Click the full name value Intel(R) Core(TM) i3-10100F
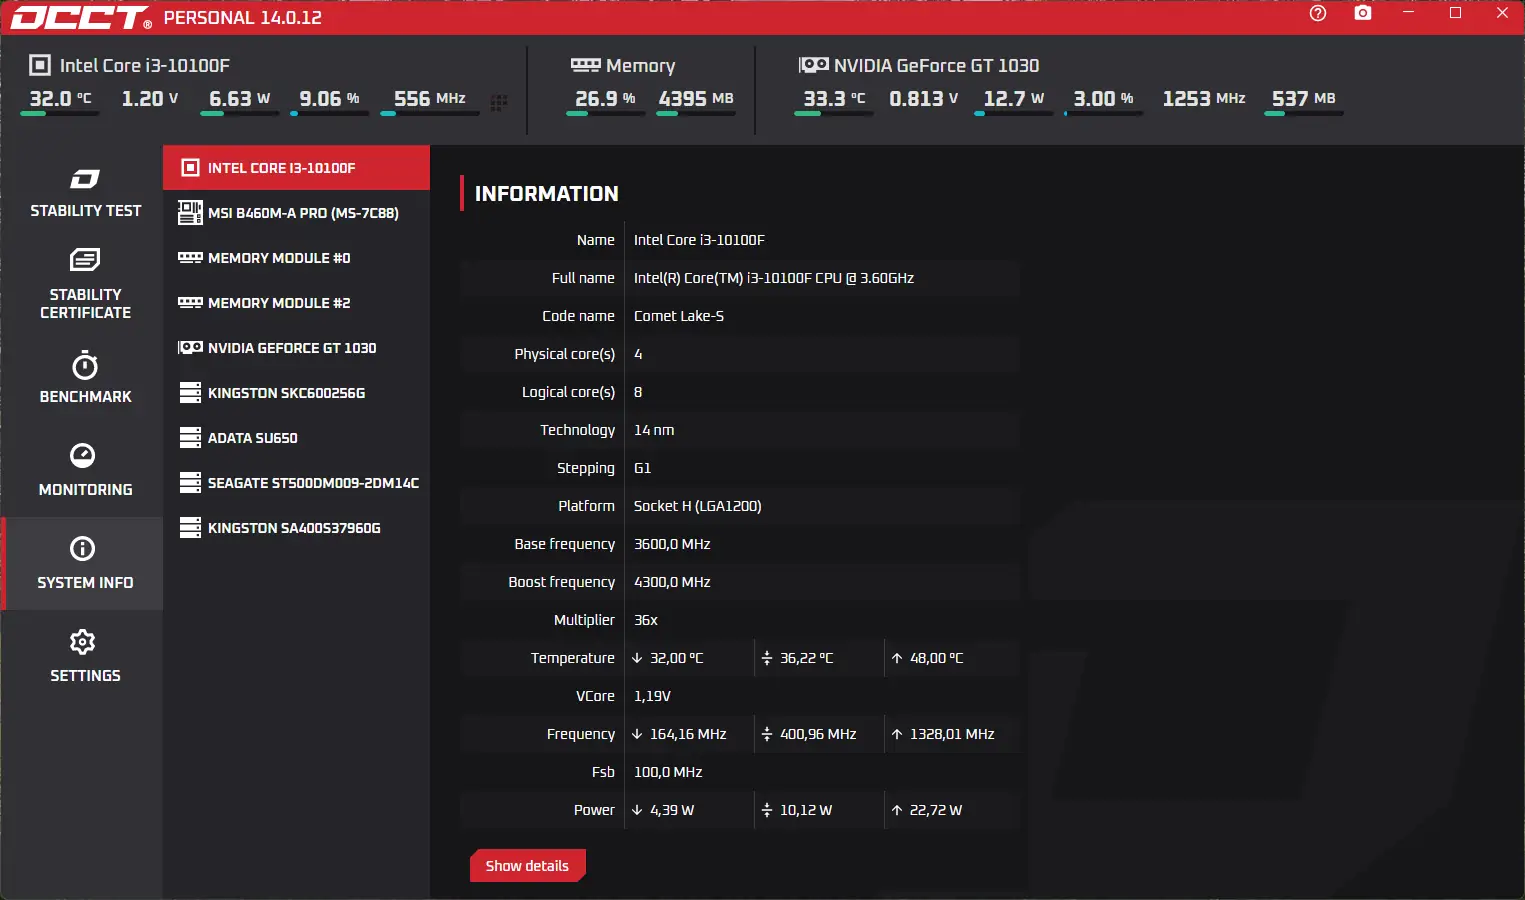 (x=774, y=278)
